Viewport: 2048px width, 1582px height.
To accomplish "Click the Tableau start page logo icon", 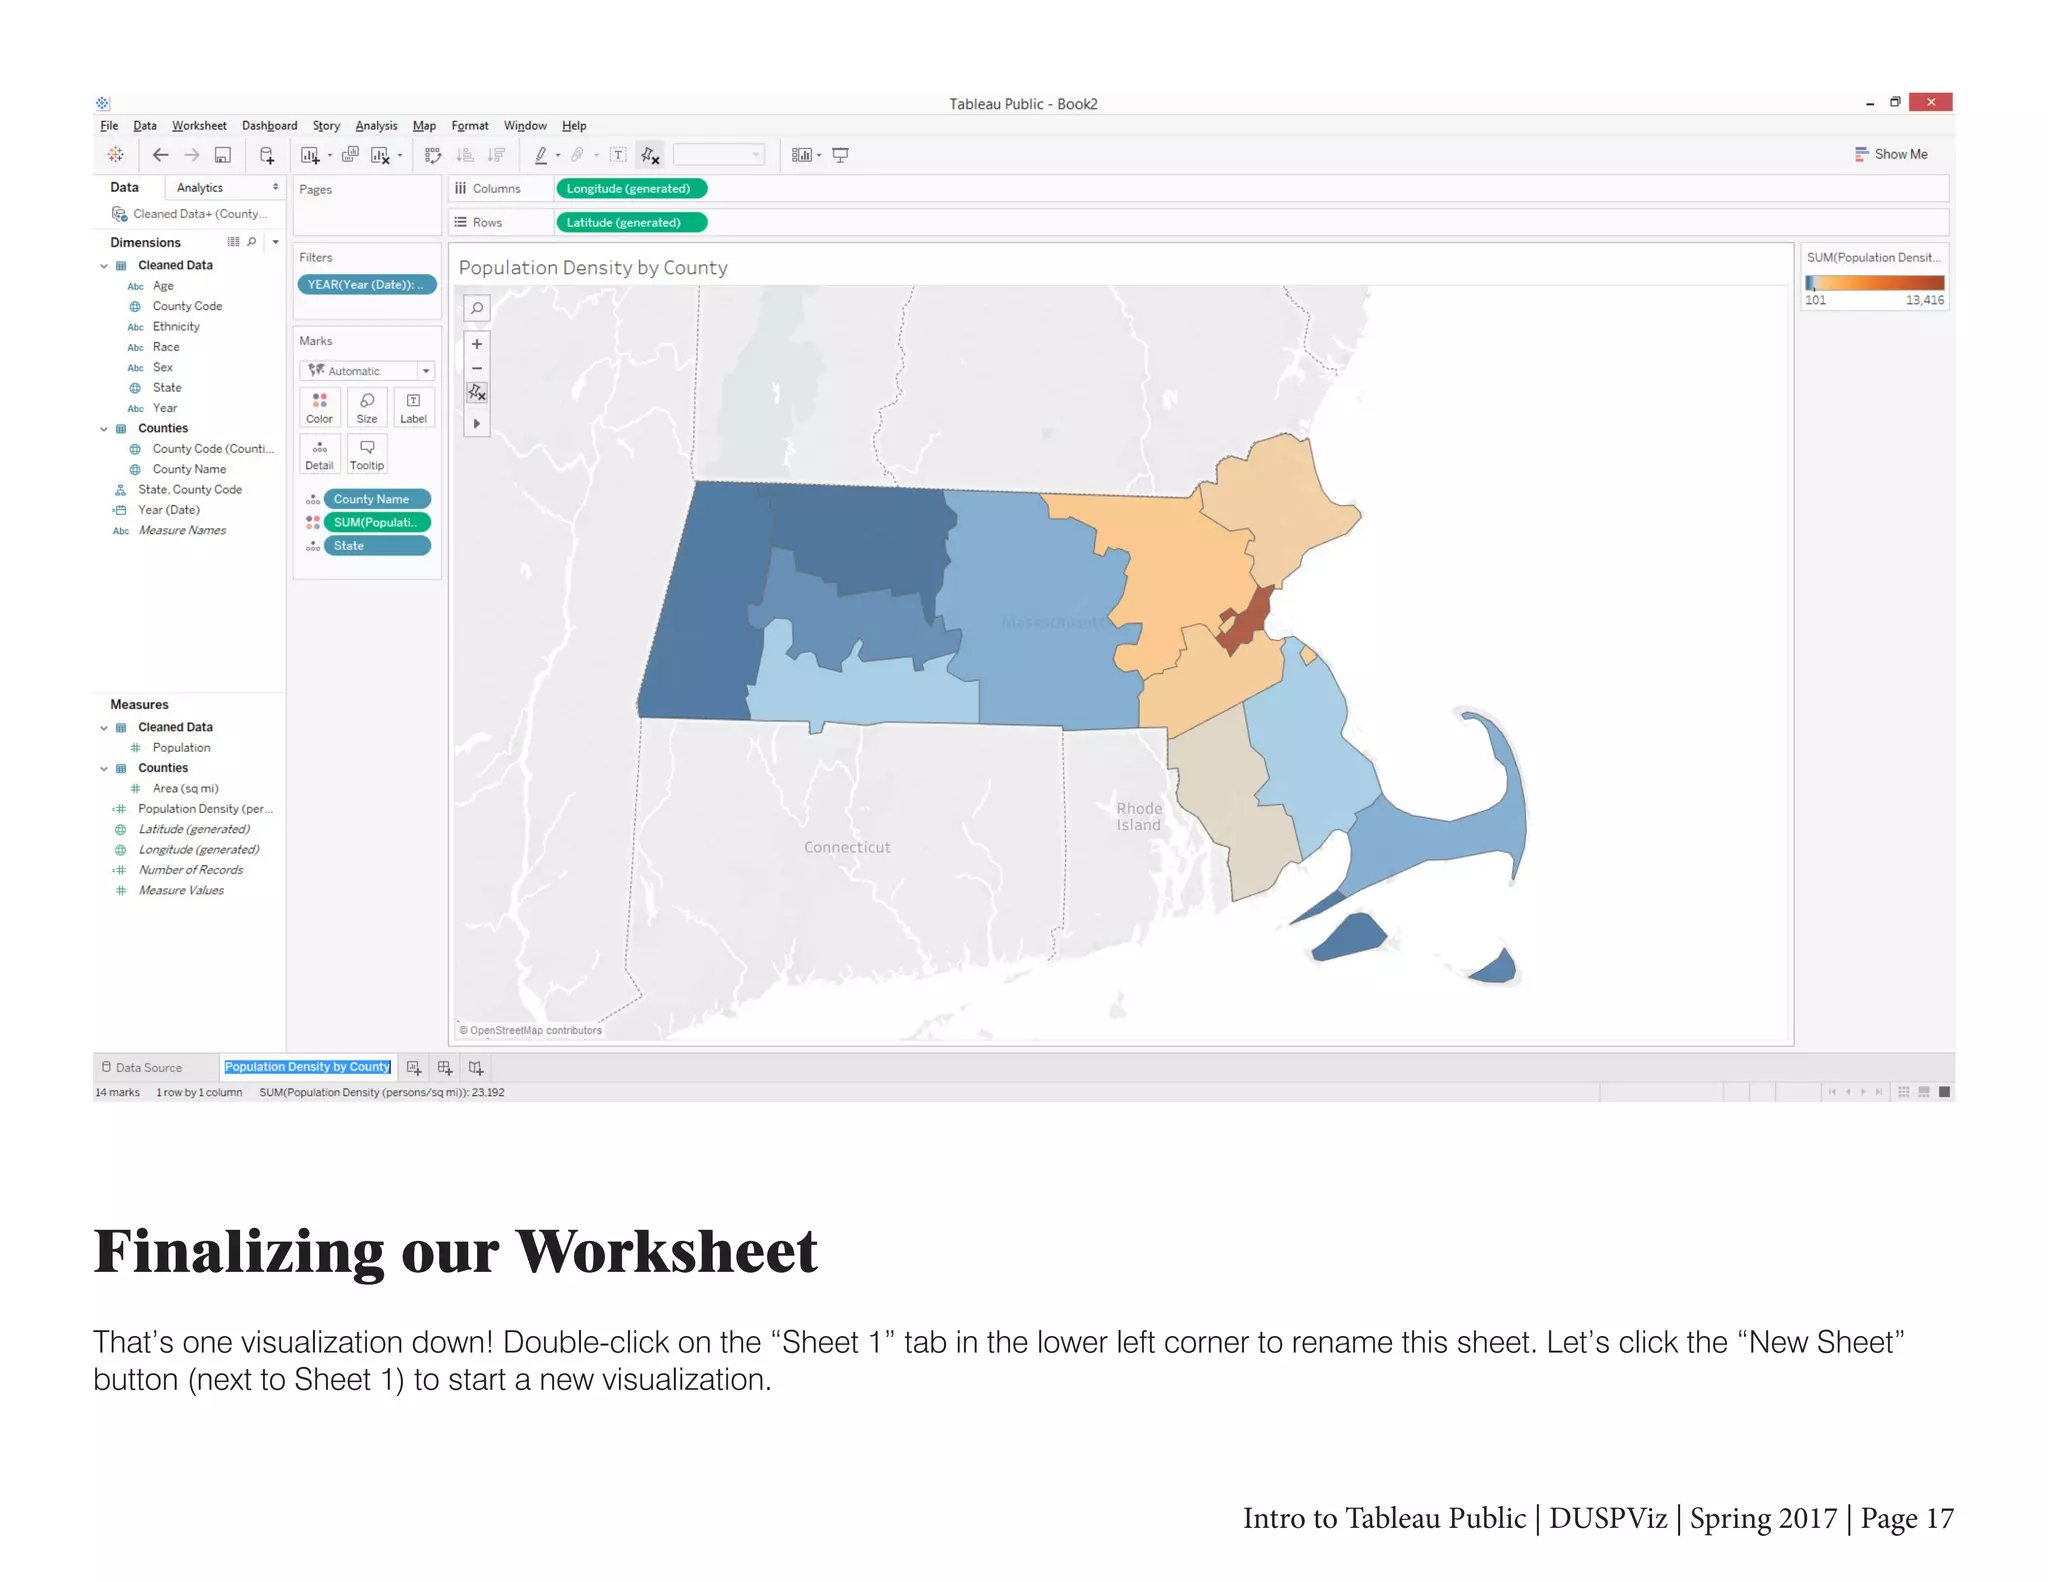I will 116,154.
